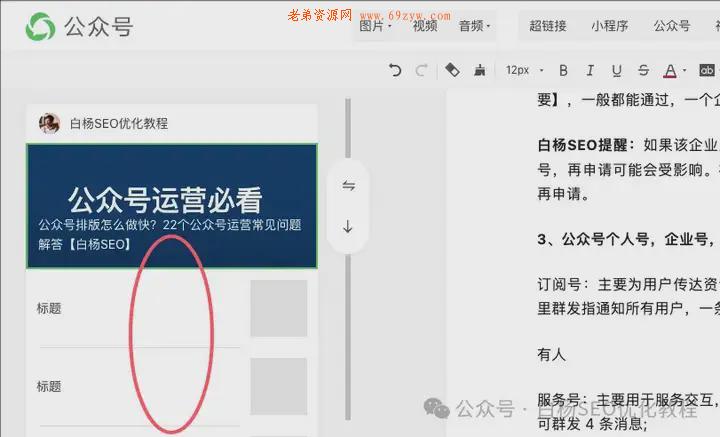
Task: Open the 音频 insert dropdown
Action: (x=475, y=26)
